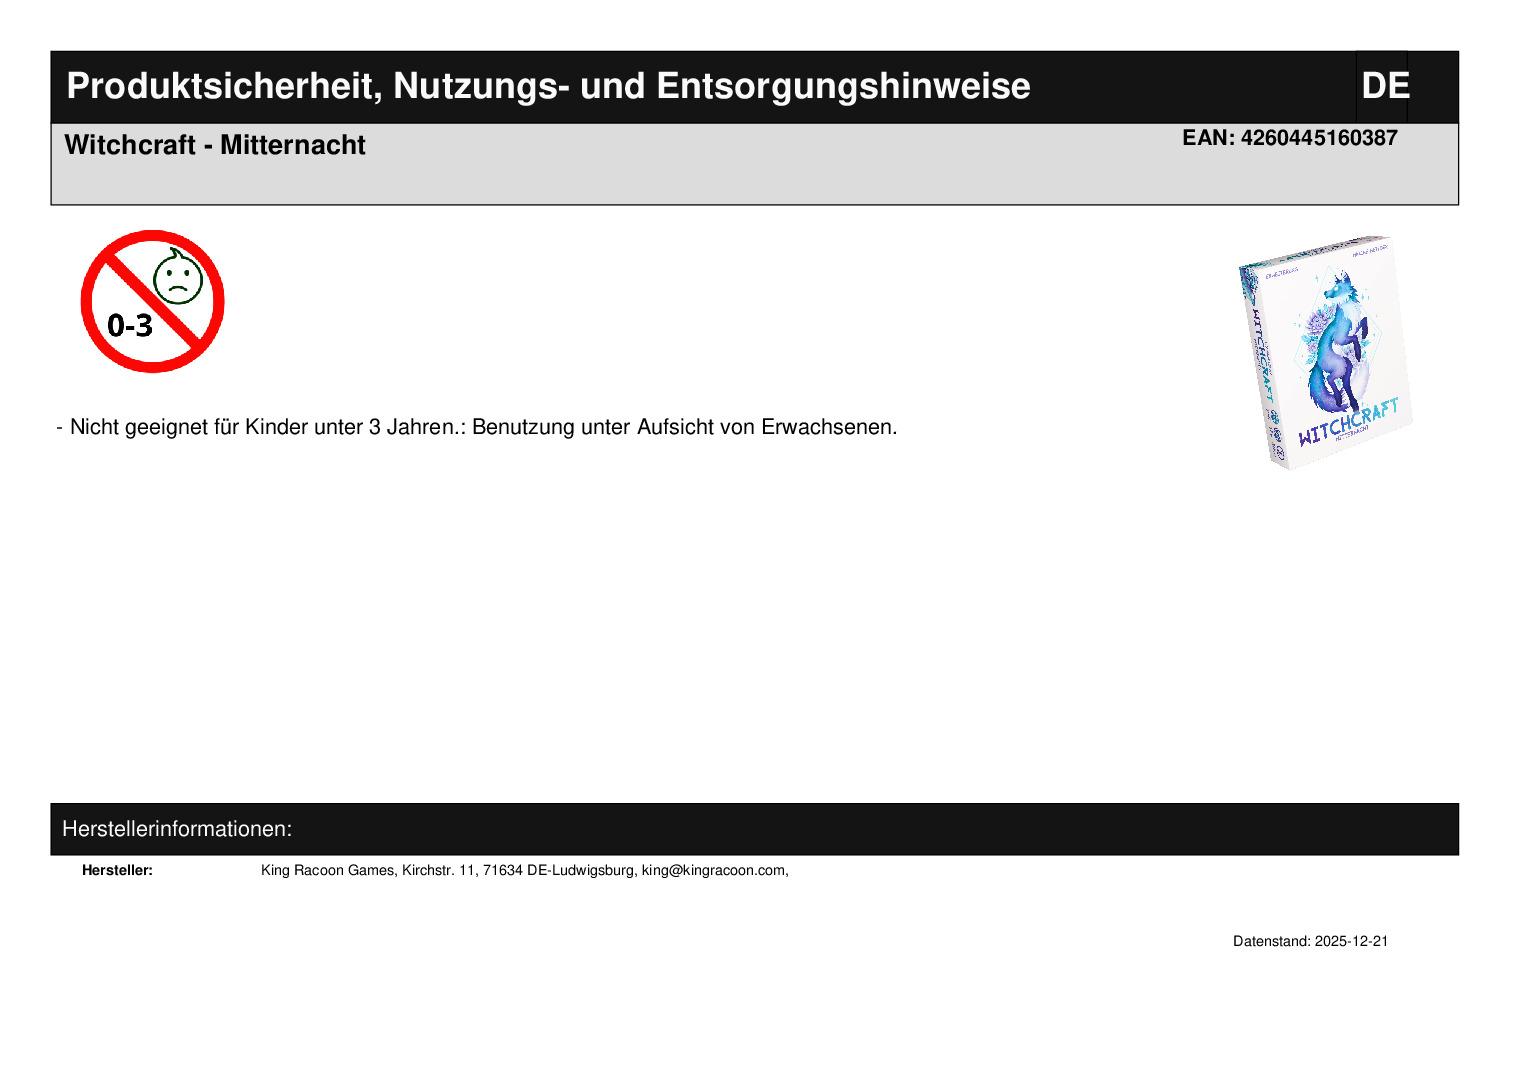Click the document title "Produktsicherheit, Nutzungs- und Entsorgungshinweise"
The width and height of the screenshot is (1520, 1075).
[x=547, y=87]
